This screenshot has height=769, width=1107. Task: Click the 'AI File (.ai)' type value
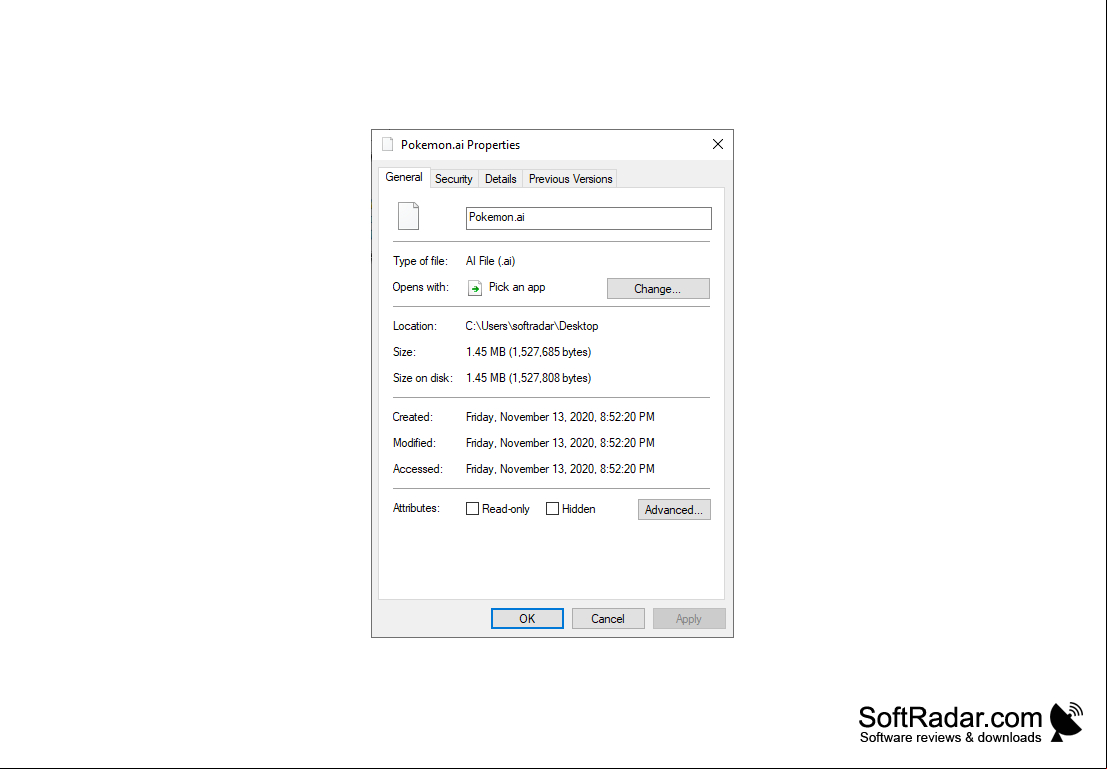[x=491, y=261]
